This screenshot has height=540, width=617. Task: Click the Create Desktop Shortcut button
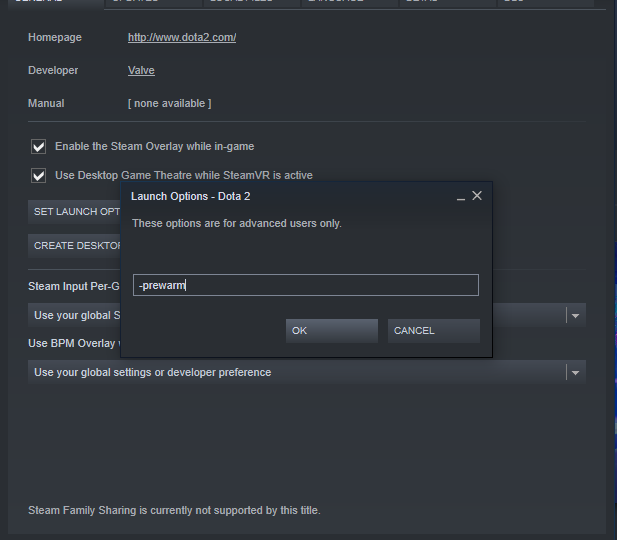(x=76, y=245)
